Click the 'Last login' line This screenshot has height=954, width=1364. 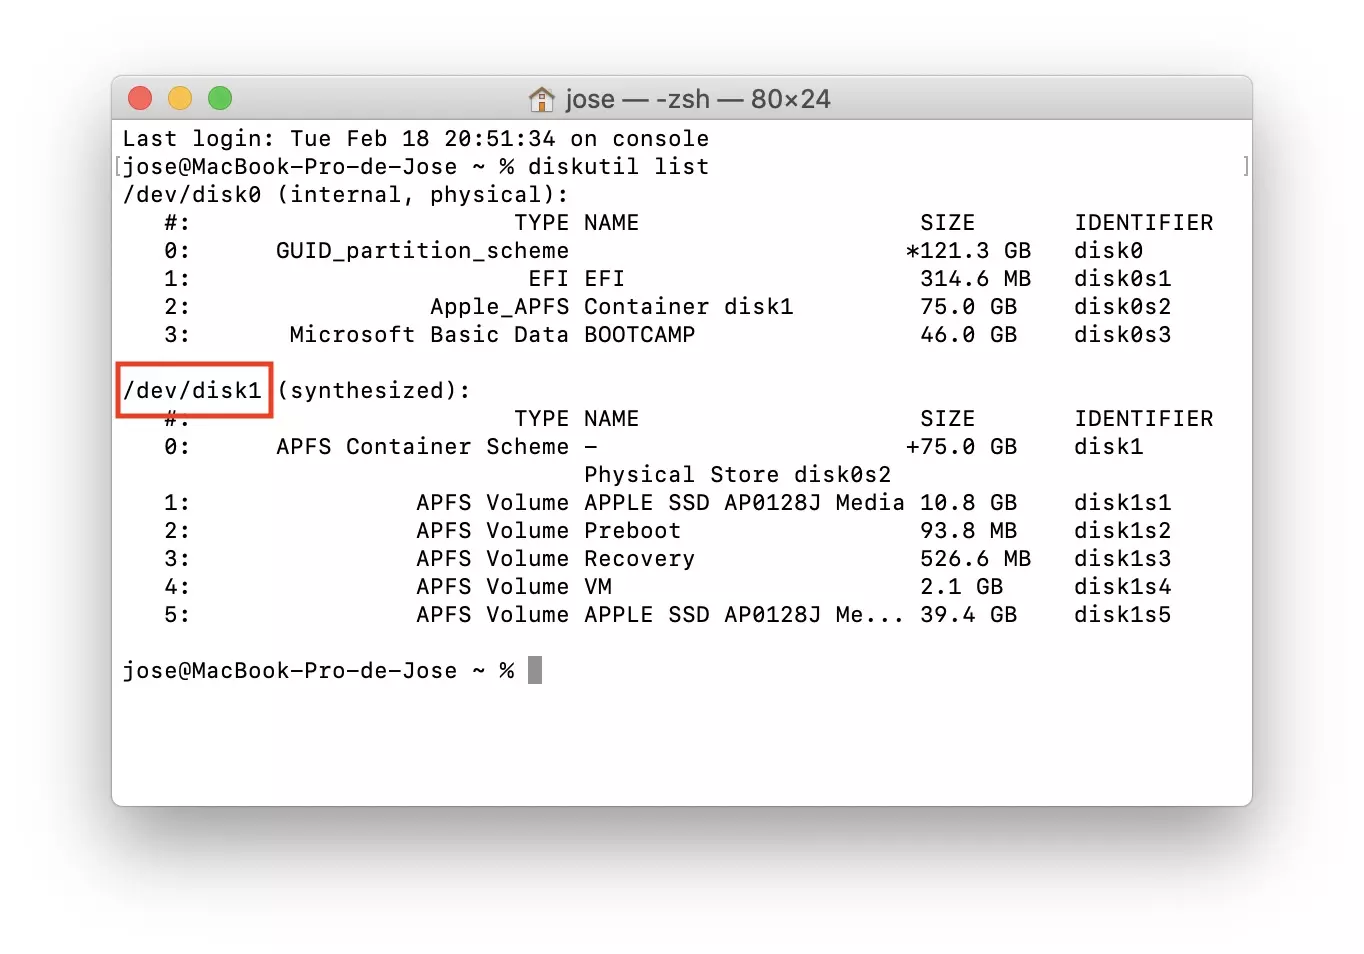(x=415, y=138)
